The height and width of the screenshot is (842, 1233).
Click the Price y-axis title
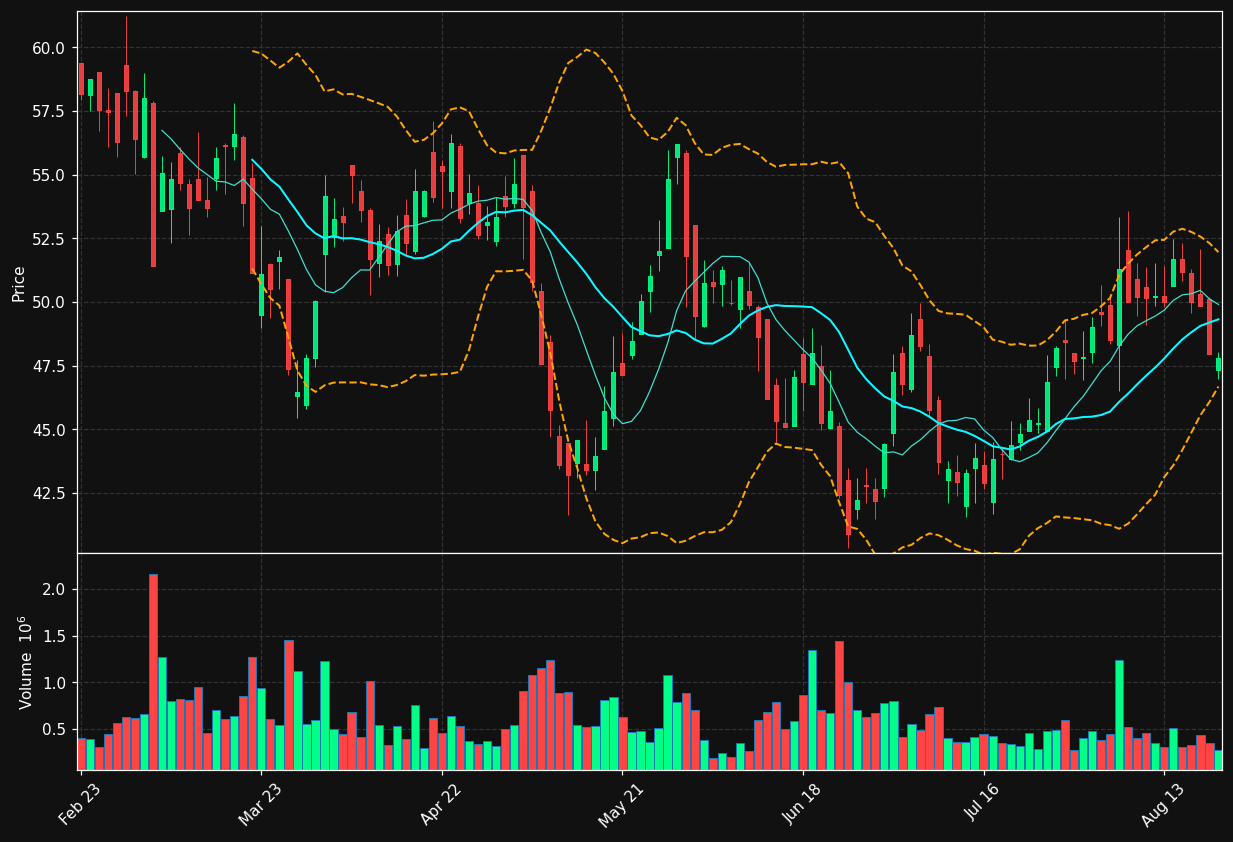pos(19,283)
